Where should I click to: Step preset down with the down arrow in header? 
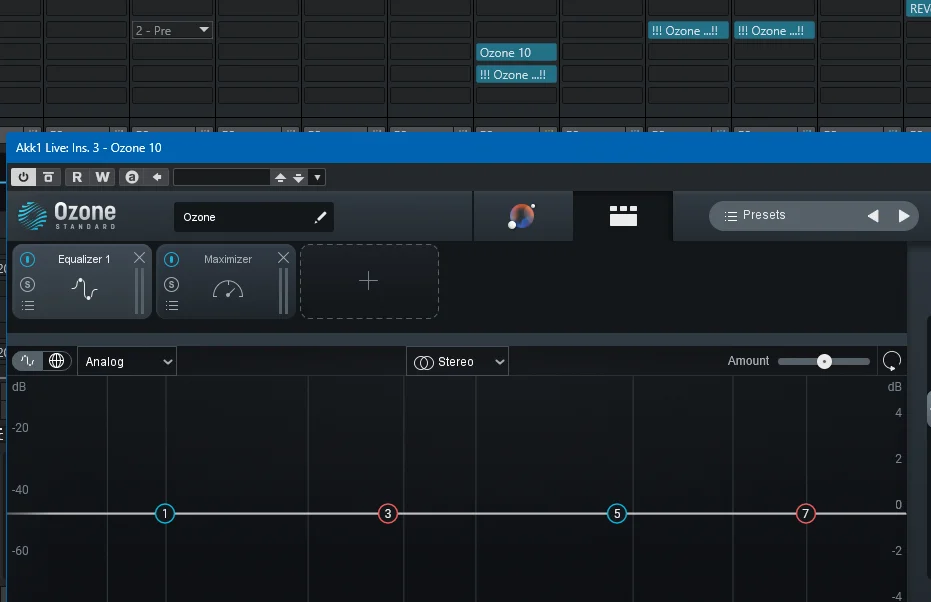point(299,177)
